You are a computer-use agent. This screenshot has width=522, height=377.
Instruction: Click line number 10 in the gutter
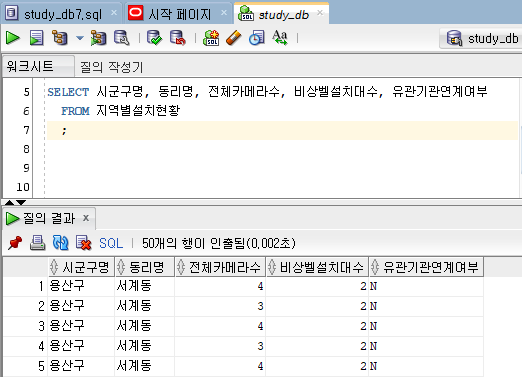tap(23, 187)
